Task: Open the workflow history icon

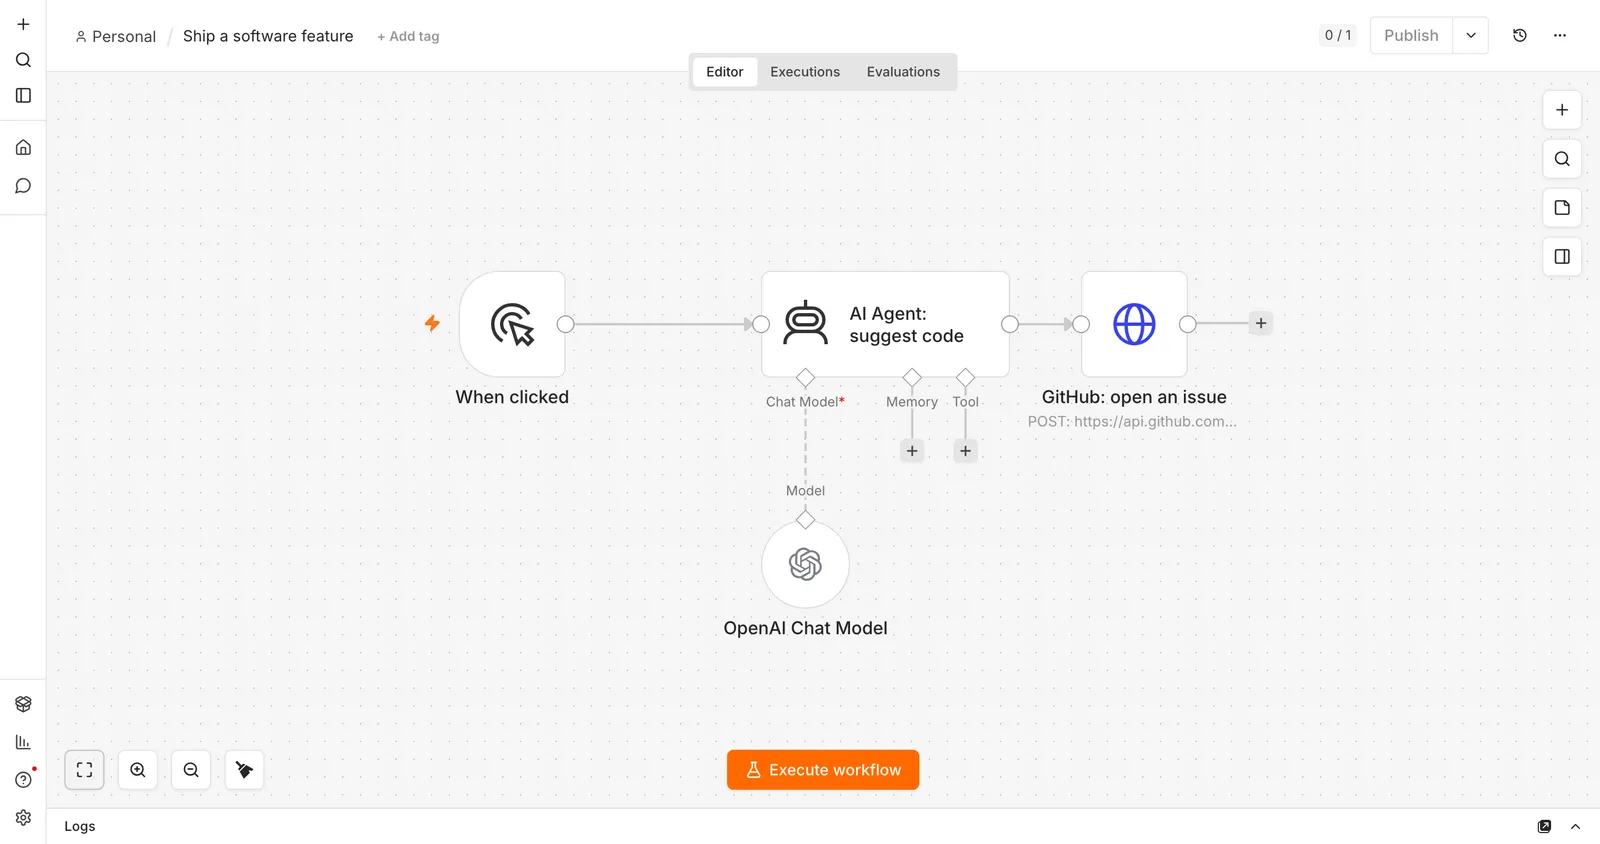Action: coord(1520,35)
